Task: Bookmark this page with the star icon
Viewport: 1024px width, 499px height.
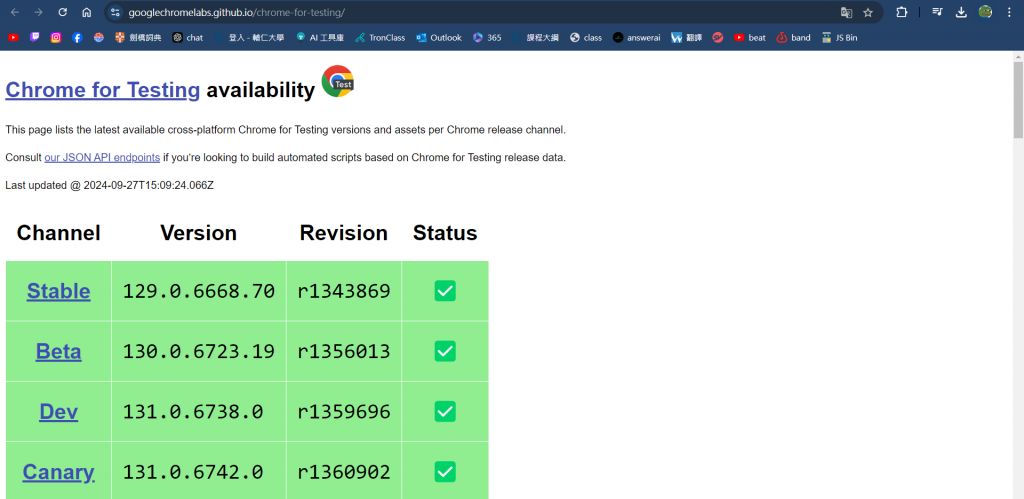Action: (868, 12)
